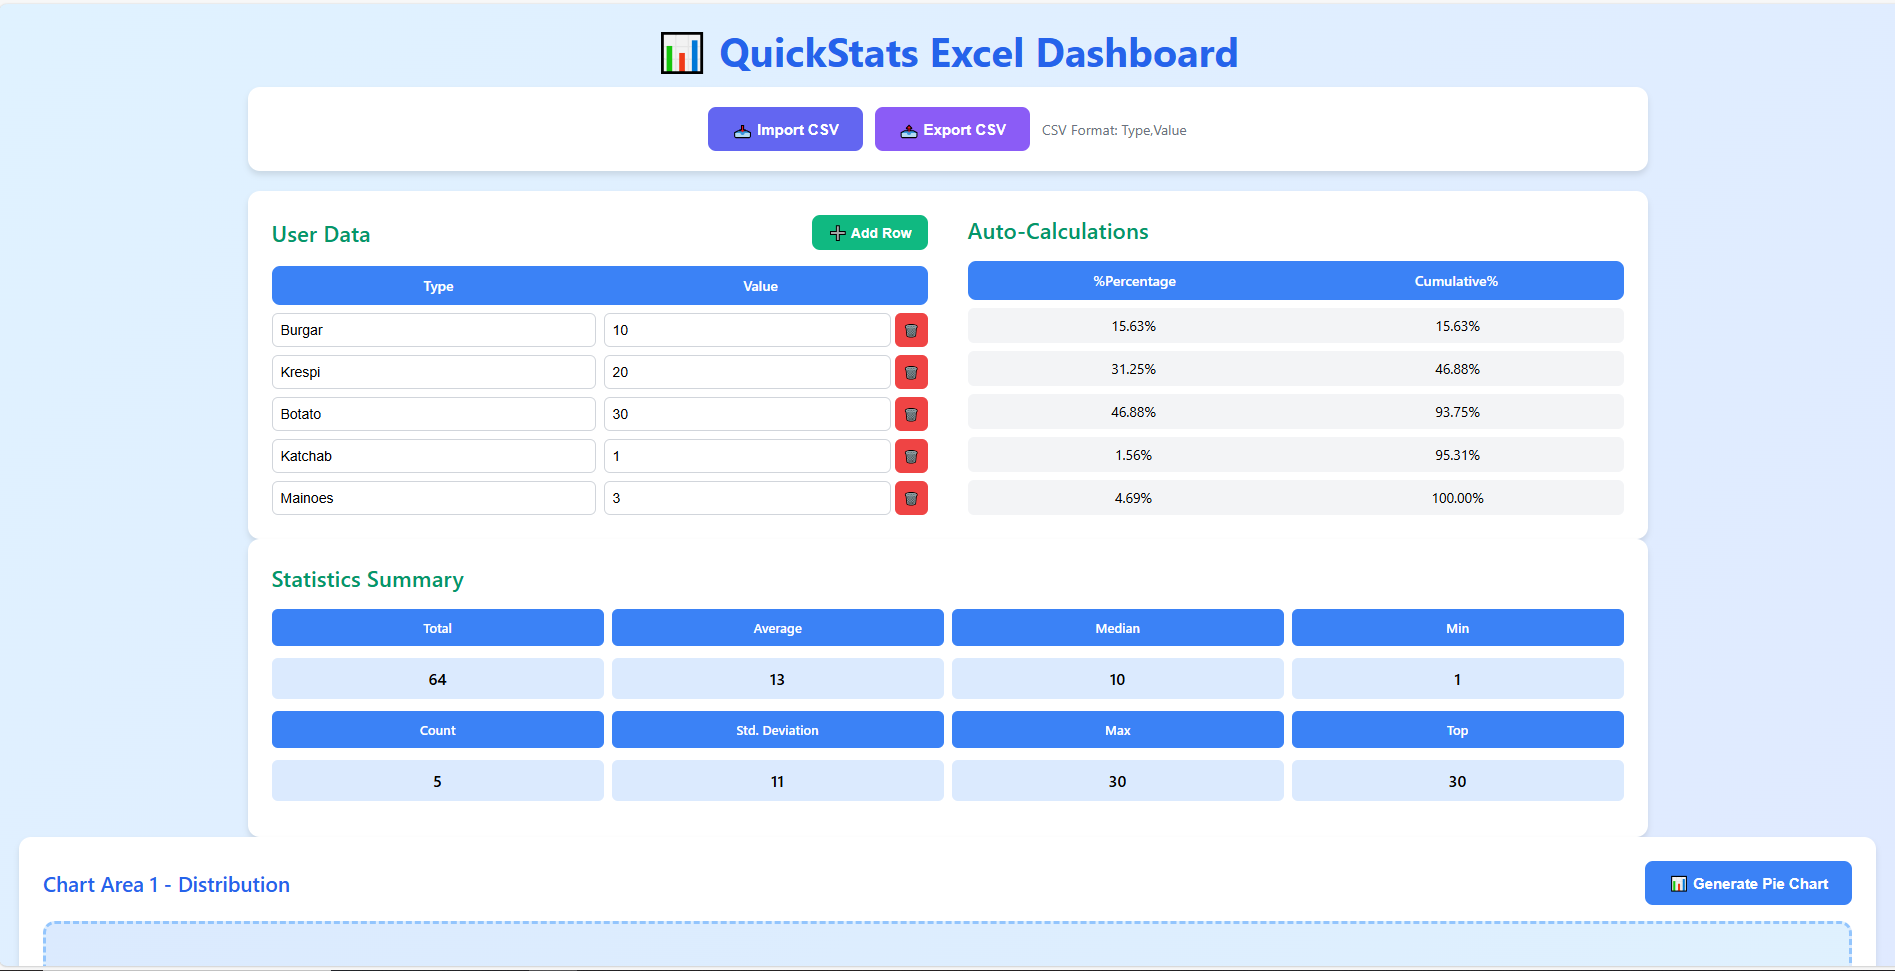This screenshot has height=971, width=1895.
Task: Click the Type input containing Mainoes
Action: coord(433,497)
